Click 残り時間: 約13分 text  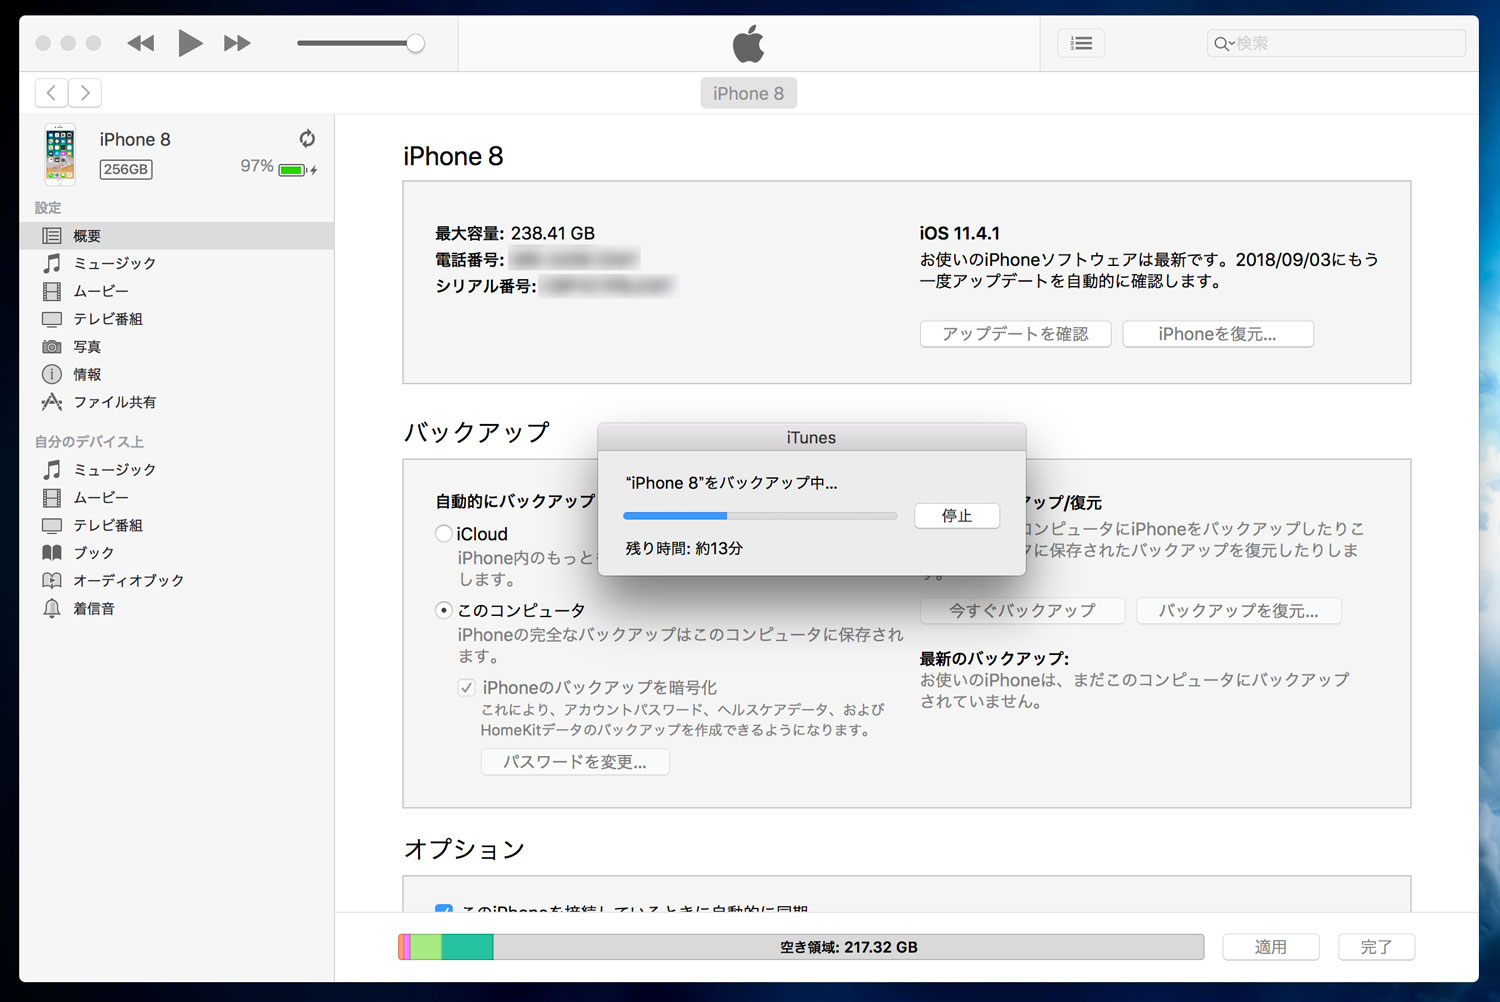click(x=684, y=548)
